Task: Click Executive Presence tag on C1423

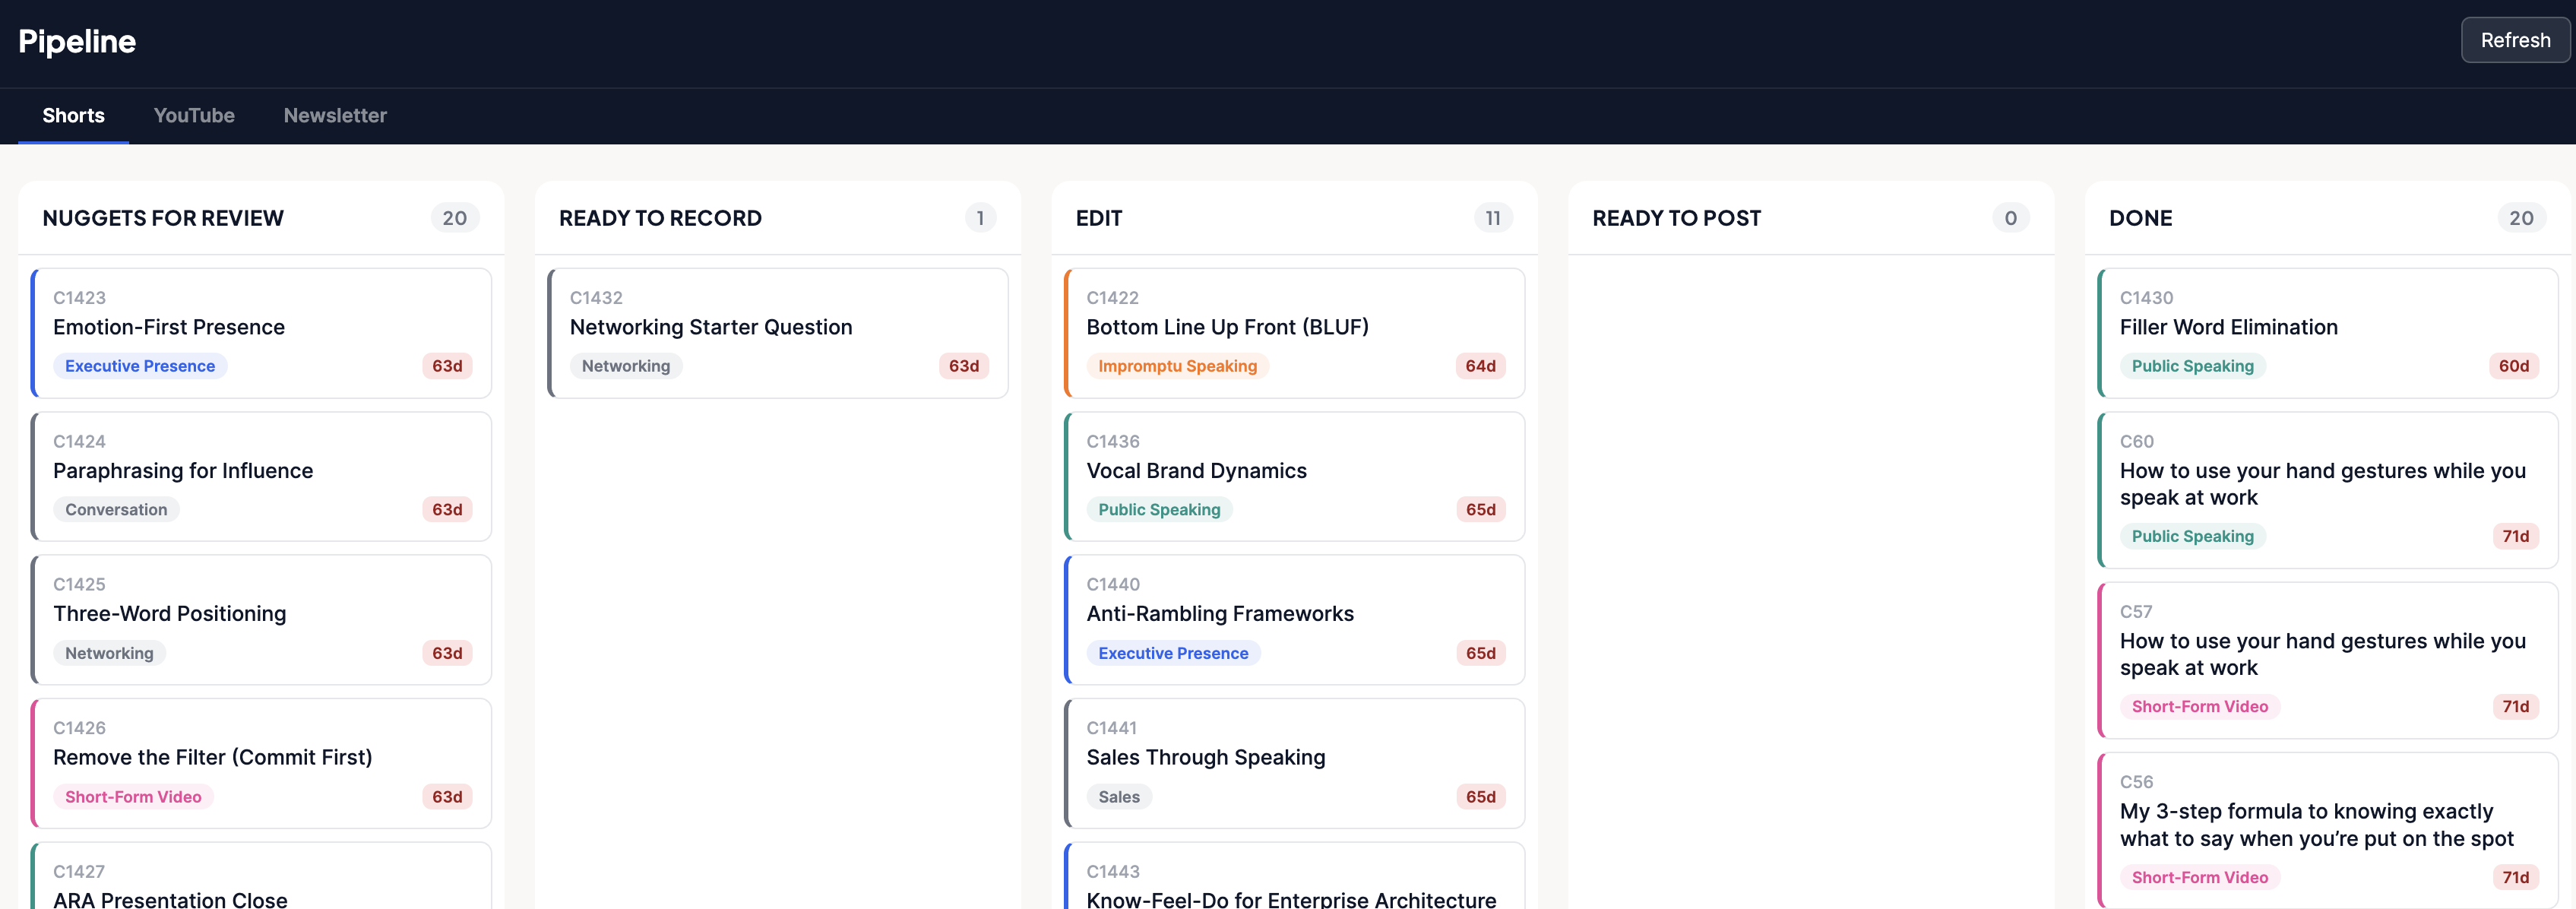Action: point(140,366)
